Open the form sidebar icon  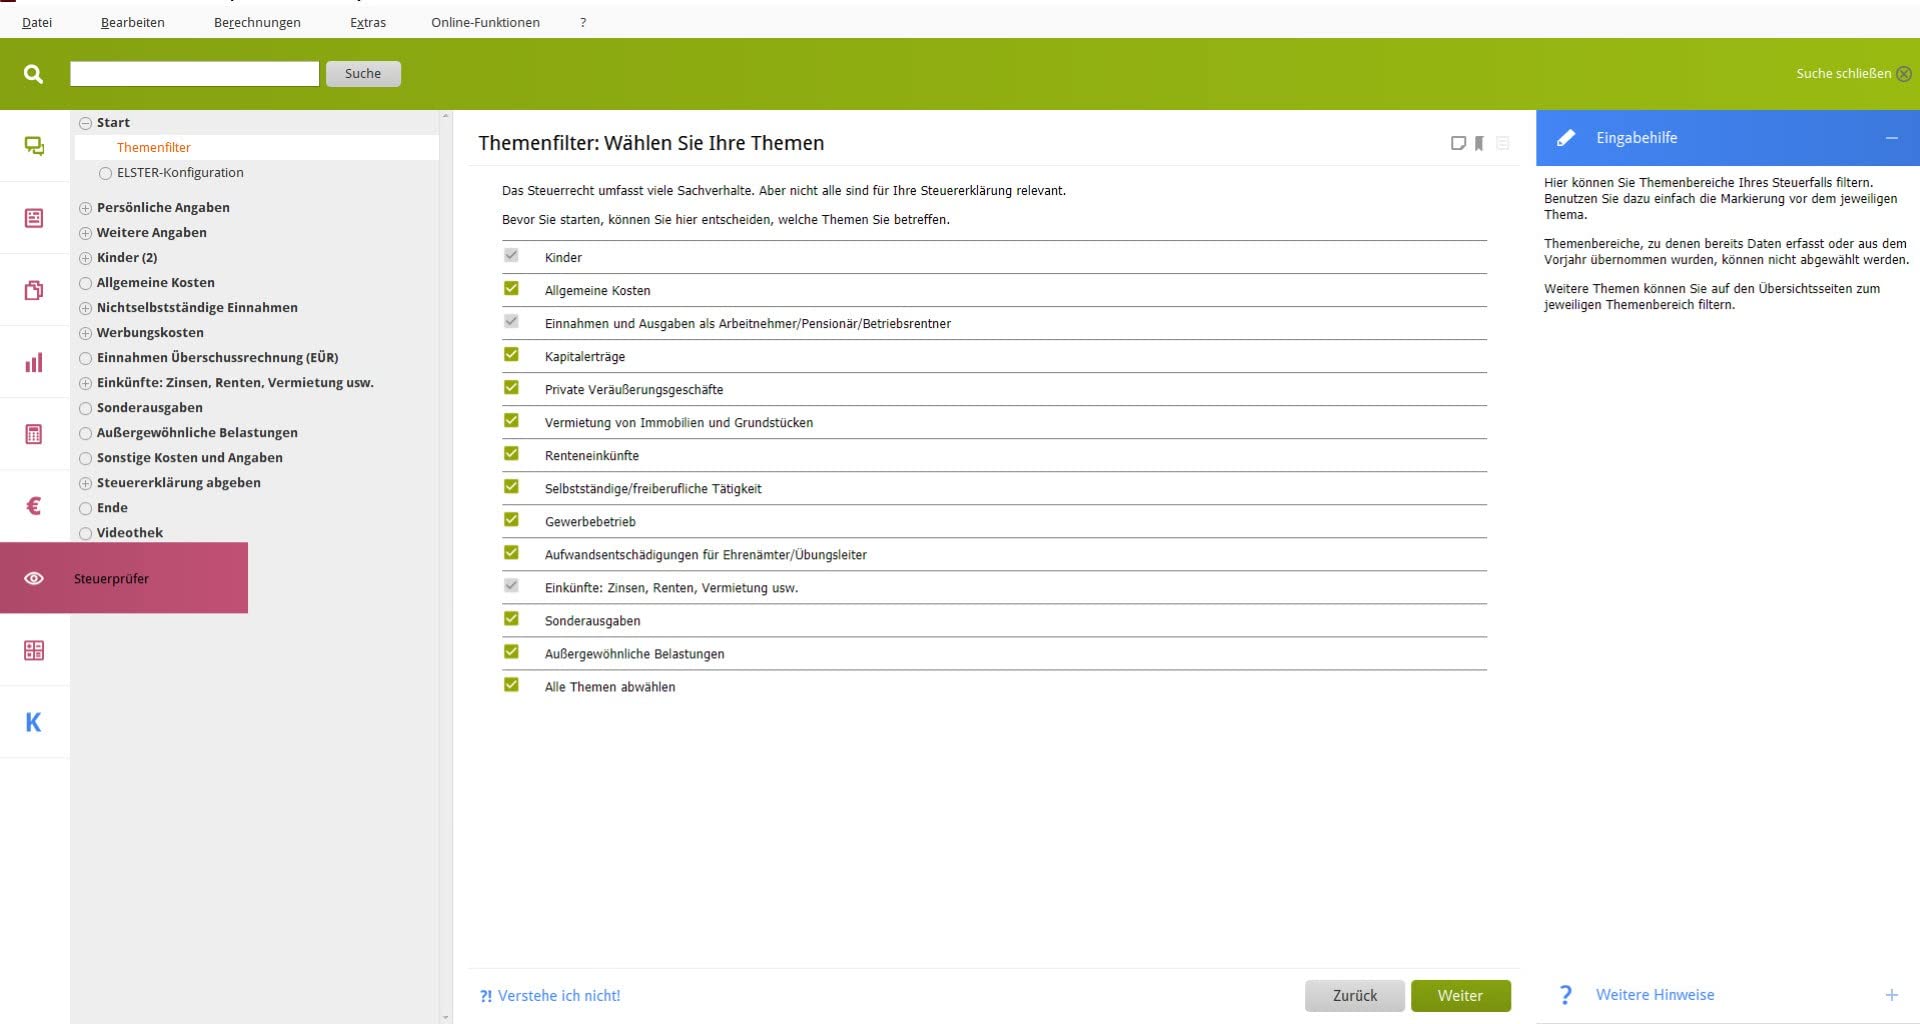[34, 218]
